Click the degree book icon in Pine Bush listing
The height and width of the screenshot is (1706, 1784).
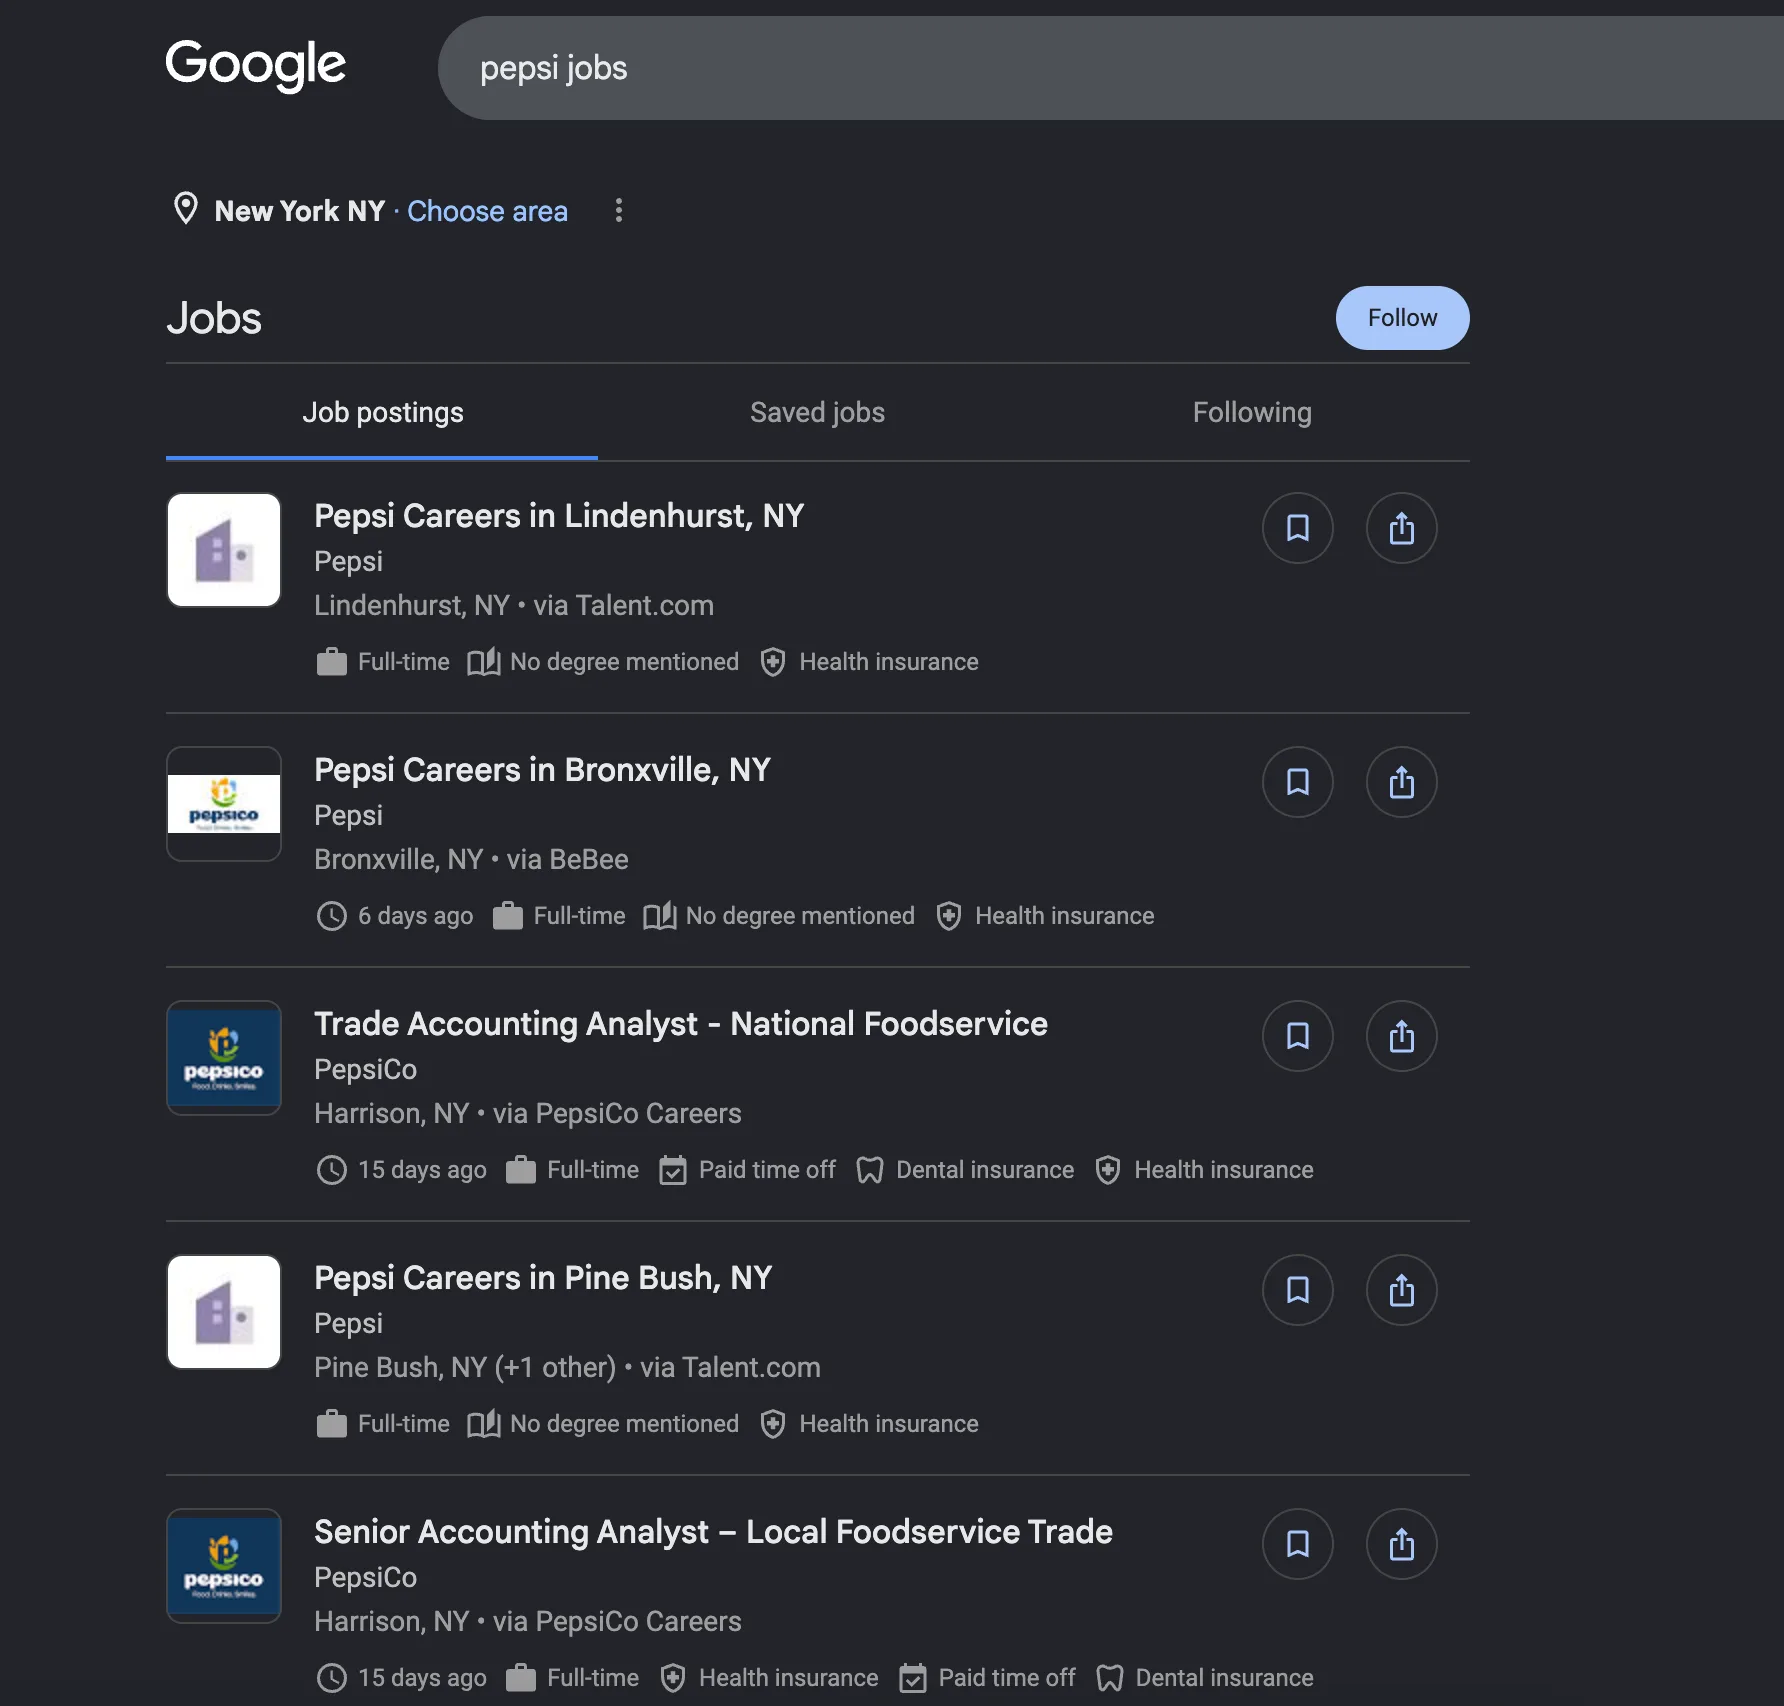point(484,1424)
